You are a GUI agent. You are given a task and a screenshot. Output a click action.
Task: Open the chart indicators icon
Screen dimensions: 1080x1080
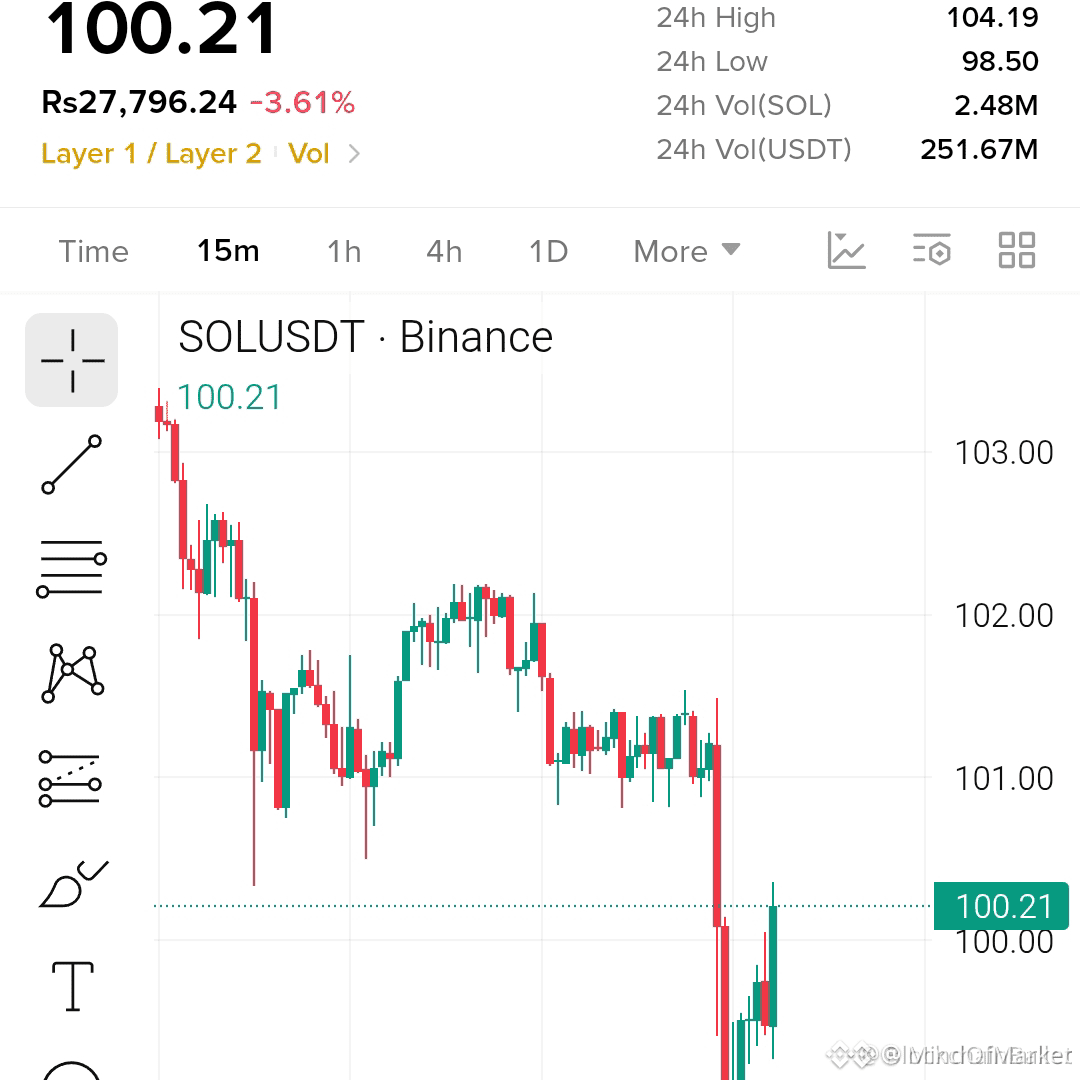point(846,250)
